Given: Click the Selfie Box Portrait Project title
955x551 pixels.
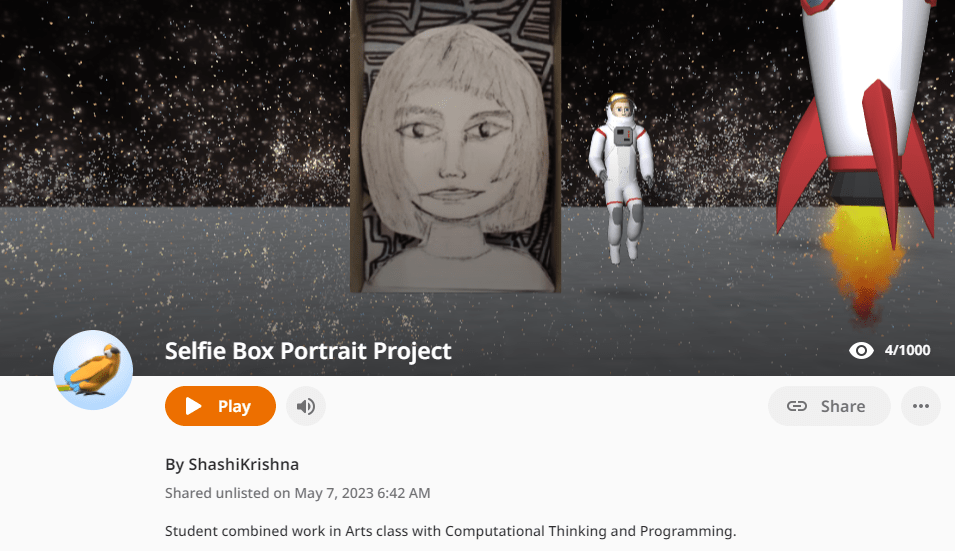Looking at the screenshot, I should 308,351.
